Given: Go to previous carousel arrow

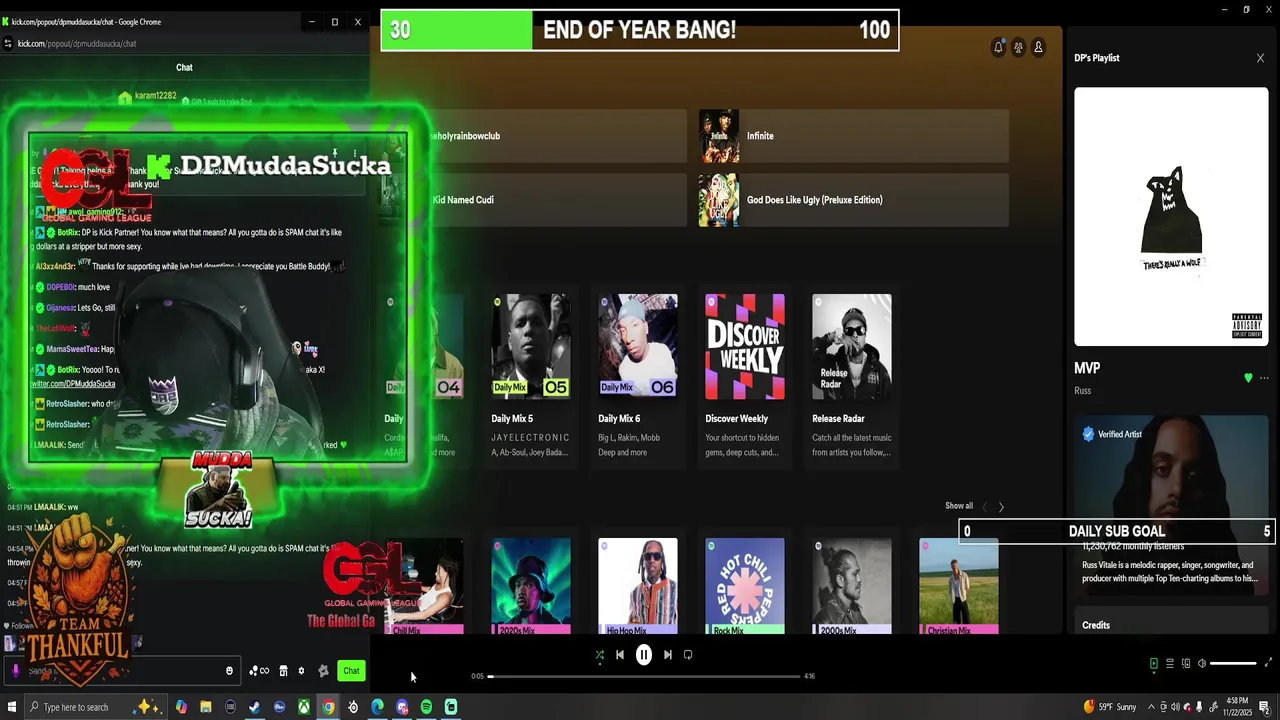Looking at the screenshot, I should 984,507.
